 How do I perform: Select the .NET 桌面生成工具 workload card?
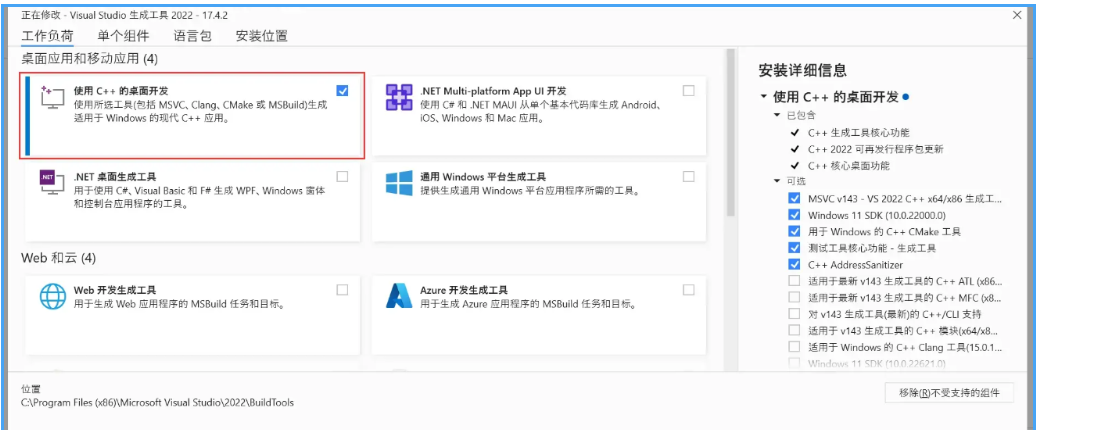[x=193, y=202]
